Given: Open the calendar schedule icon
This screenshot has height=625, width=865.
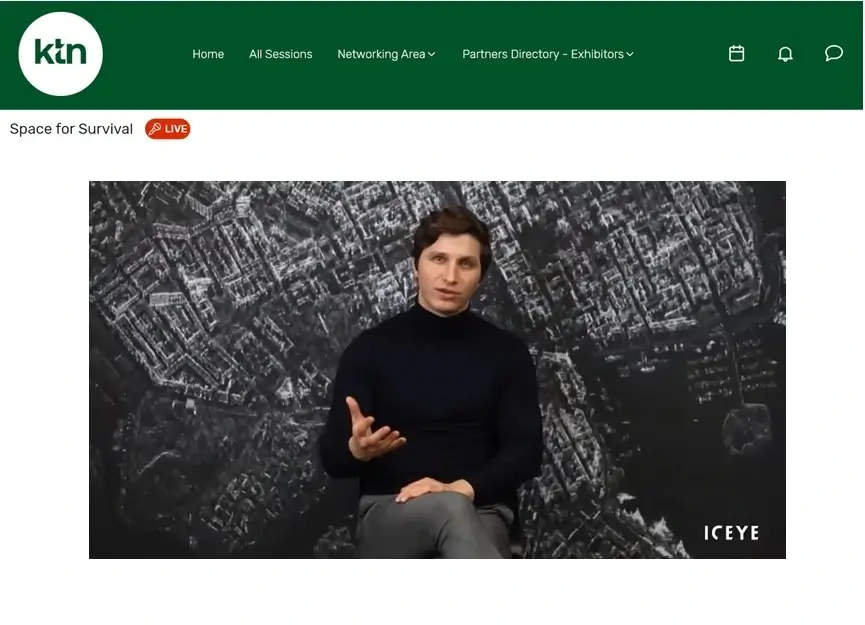Looking at the screenshot, I should (x=736, y=54).
